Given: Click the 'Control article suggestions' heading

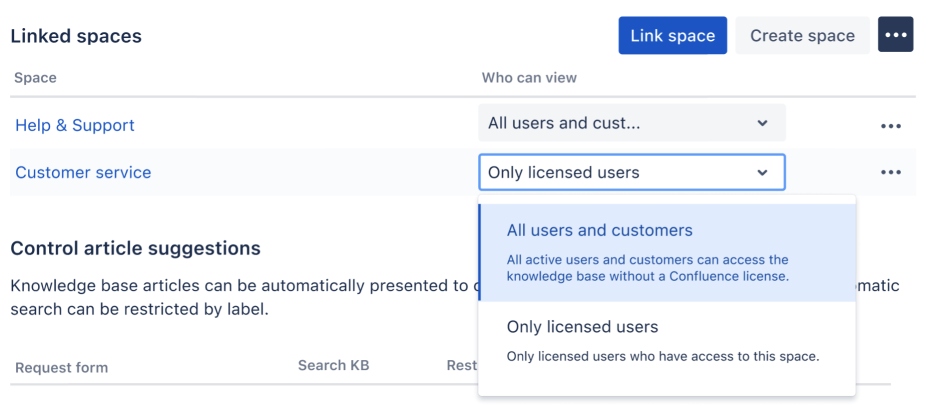Looking at the screenshot, I should [135, 248].
